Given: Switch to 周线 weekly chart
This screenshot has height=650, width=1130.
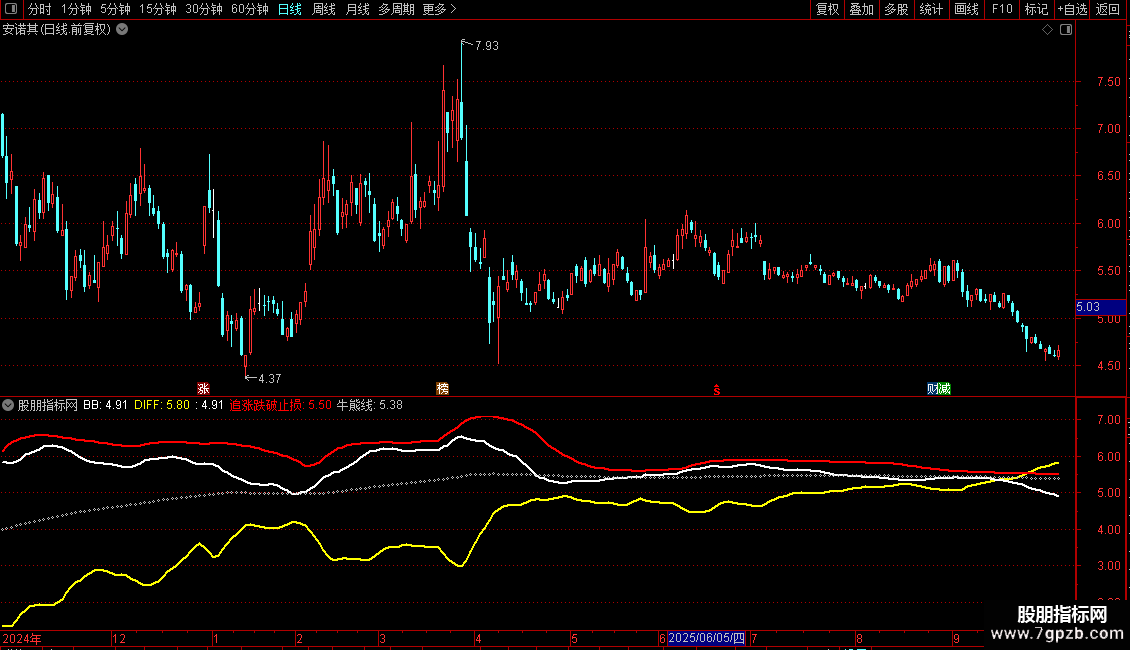Looking at the screenshot, I should click(324, 9).
